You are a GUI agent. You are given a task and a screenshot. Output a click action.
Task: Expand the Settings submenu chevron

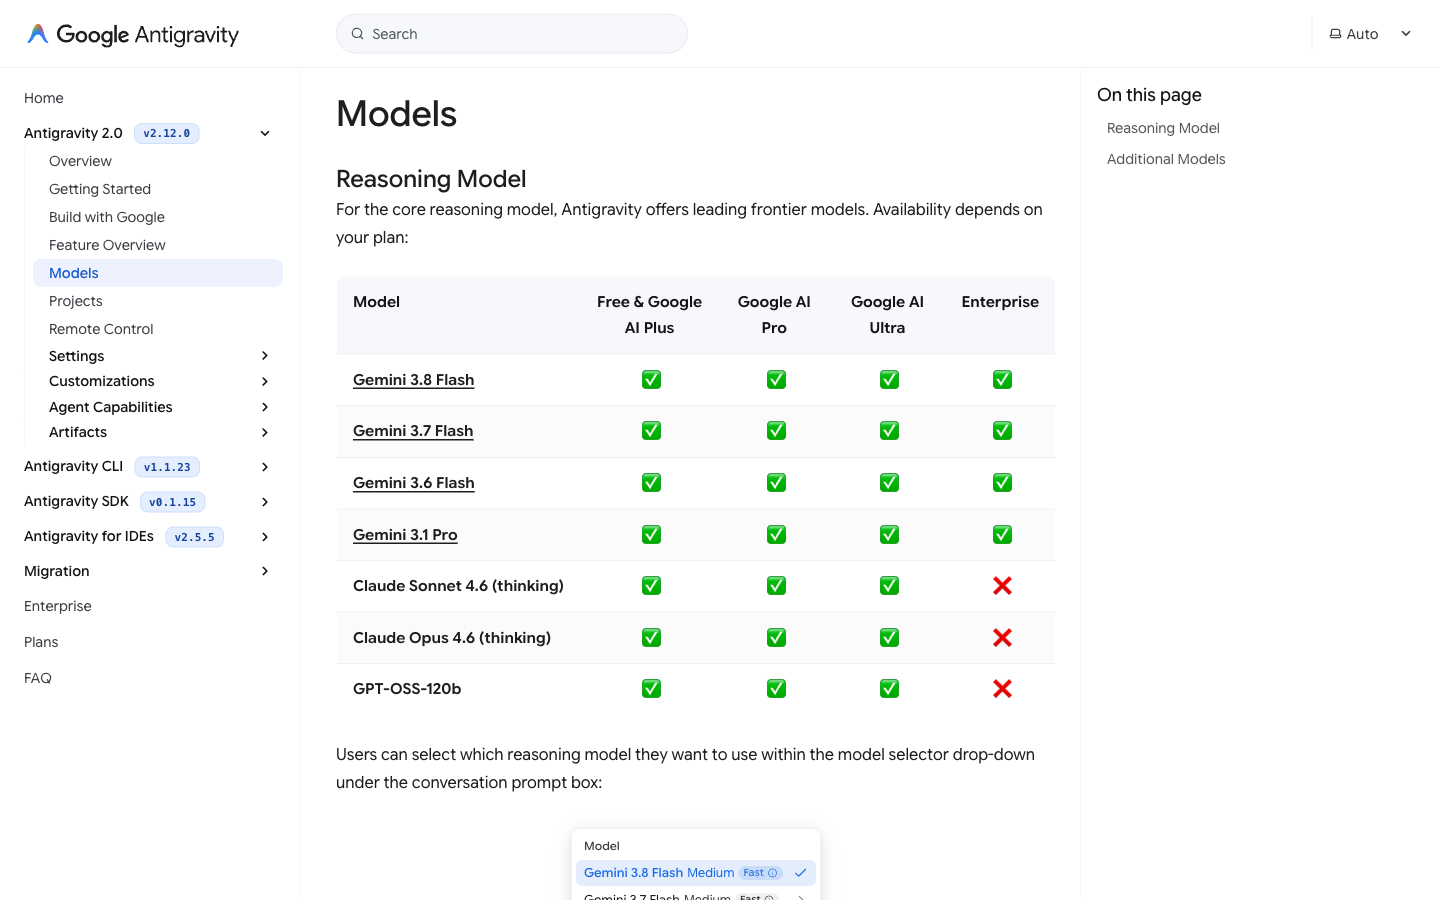pyautogui.click(x=265, y=356)
